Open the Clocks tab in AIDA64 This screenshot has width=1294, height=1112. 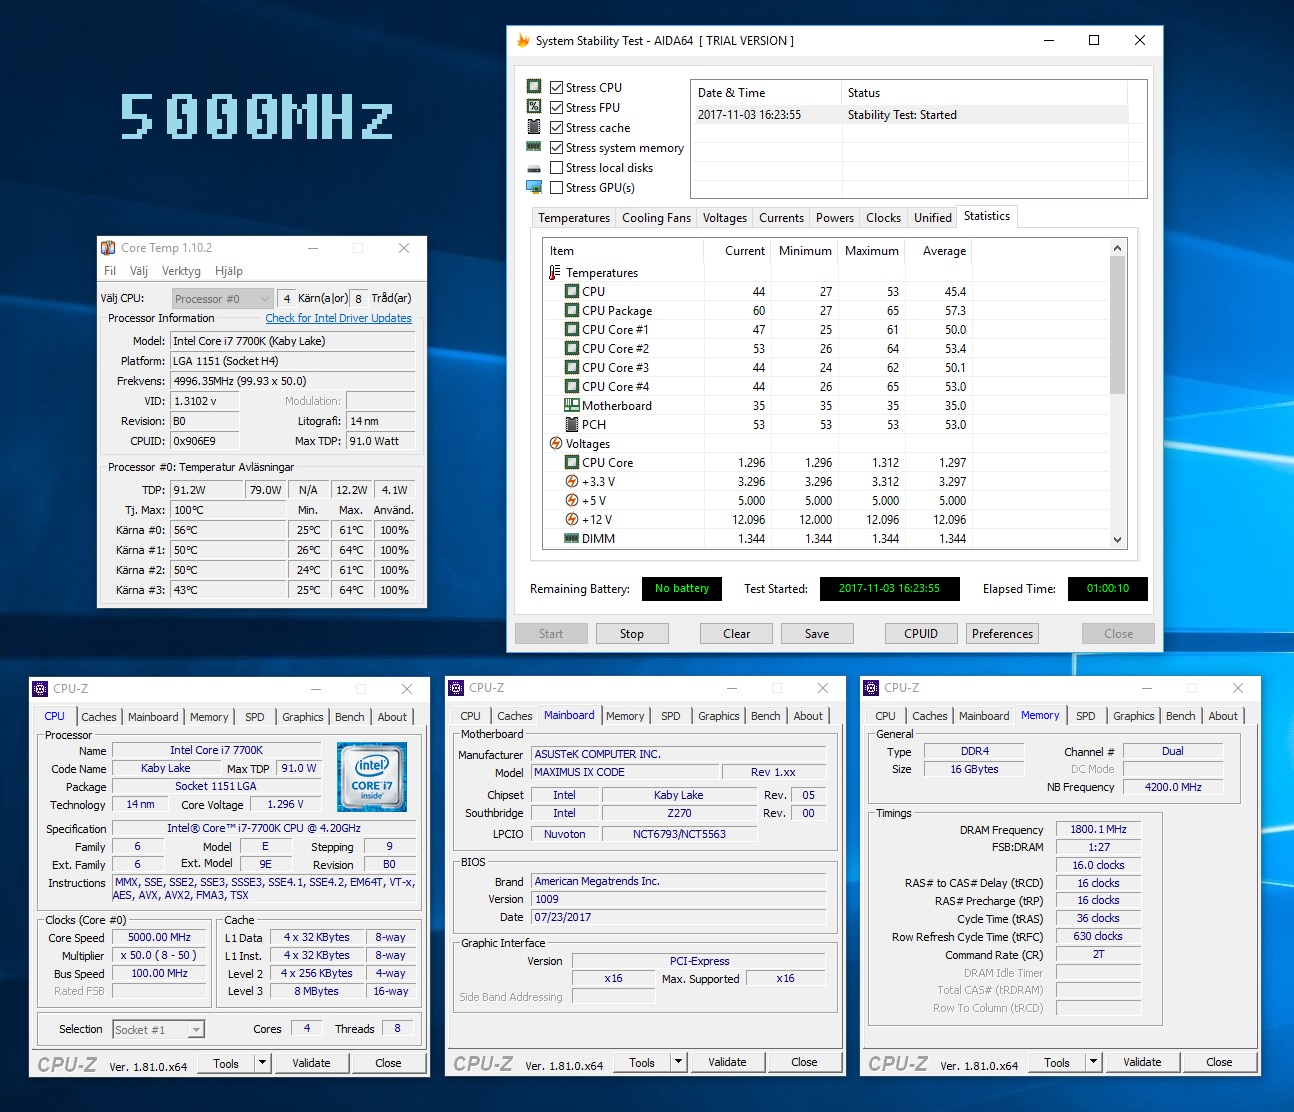tap(883, 218)
